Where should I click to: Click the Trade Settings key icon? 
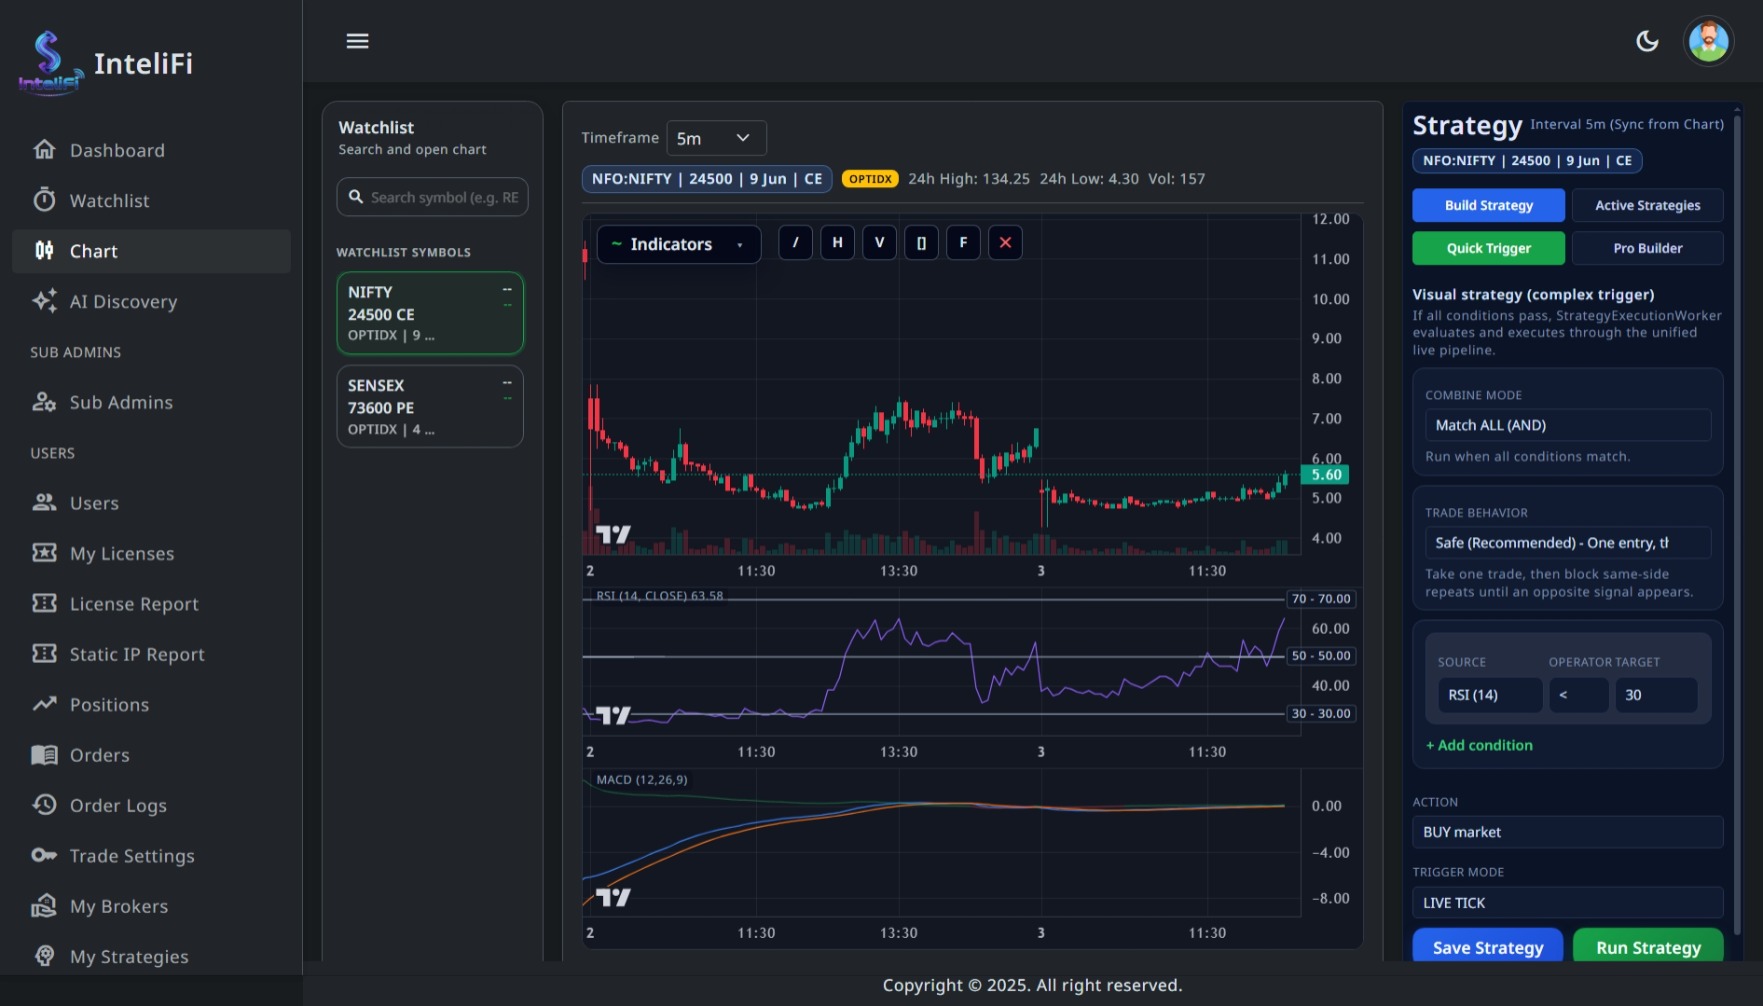(44, 856)
